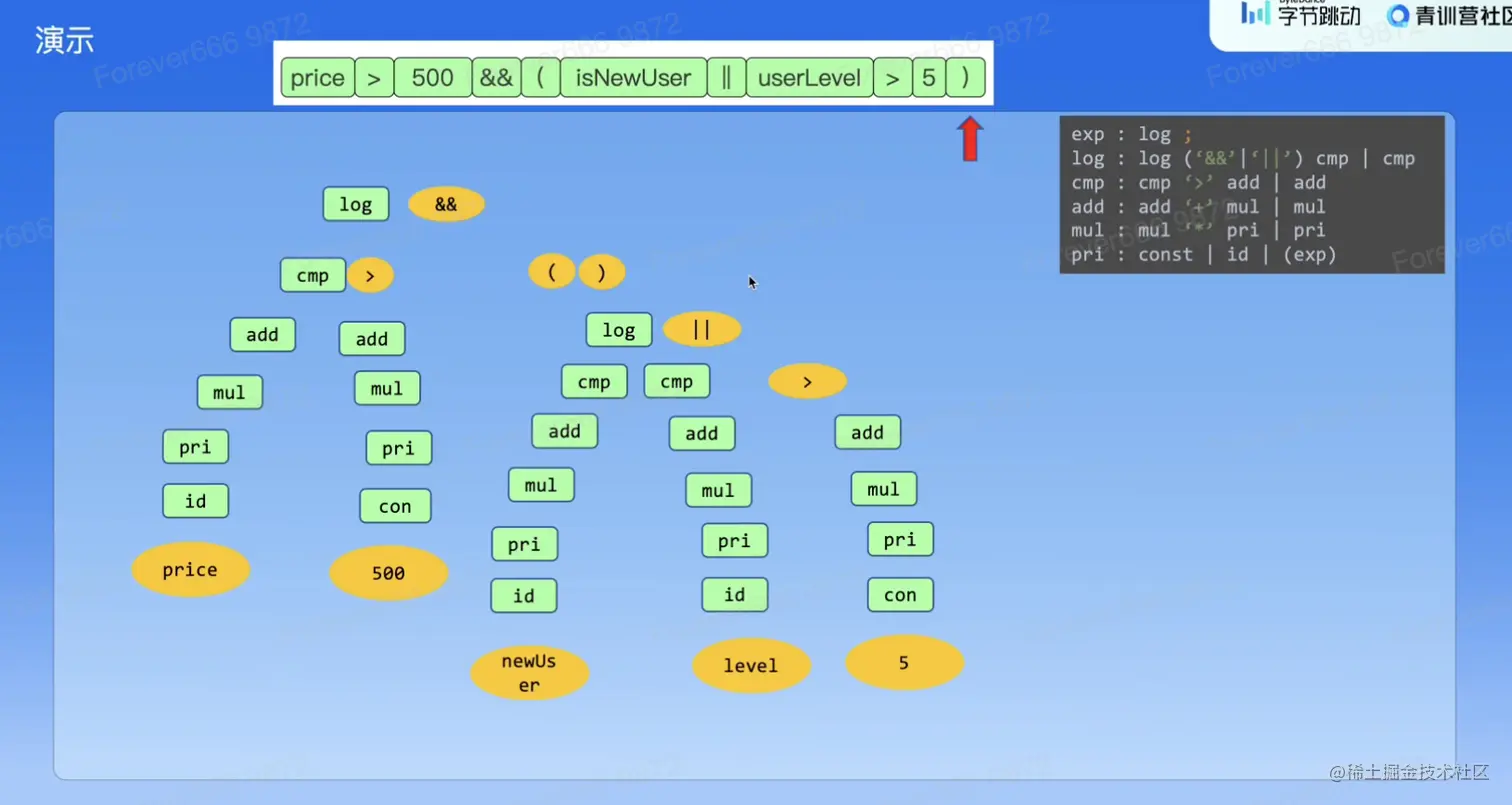This screenshot has height=805, width=1512.
Task: Click the cmp node beside the > oval
Action: [313, 275]
